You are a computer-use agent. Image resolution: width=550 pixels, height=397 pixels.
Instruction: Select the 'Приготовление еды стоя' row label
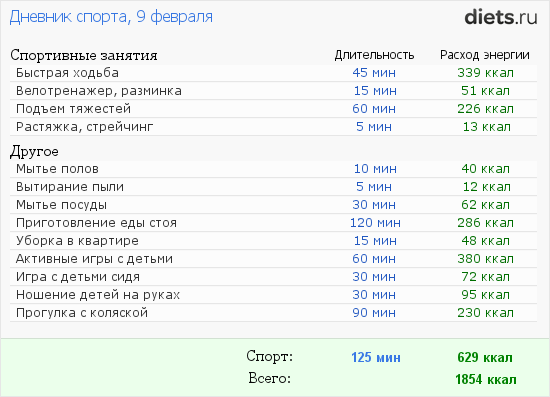coord(96,223)
